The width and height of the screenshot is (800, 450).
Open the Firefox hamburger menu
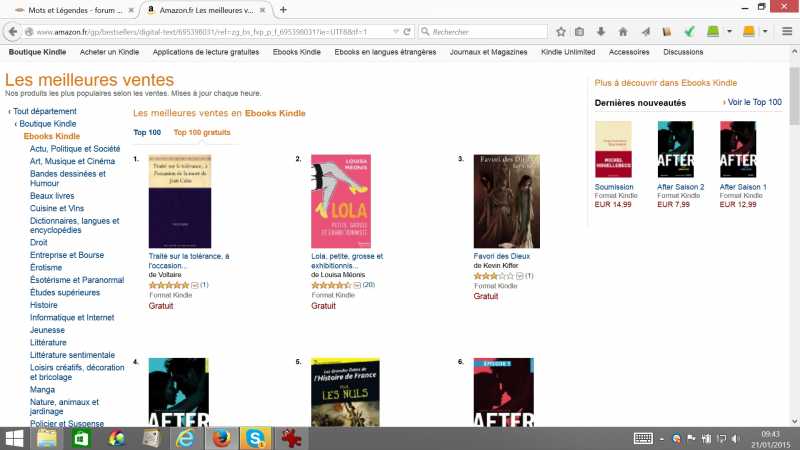click(x=787, y=32)
